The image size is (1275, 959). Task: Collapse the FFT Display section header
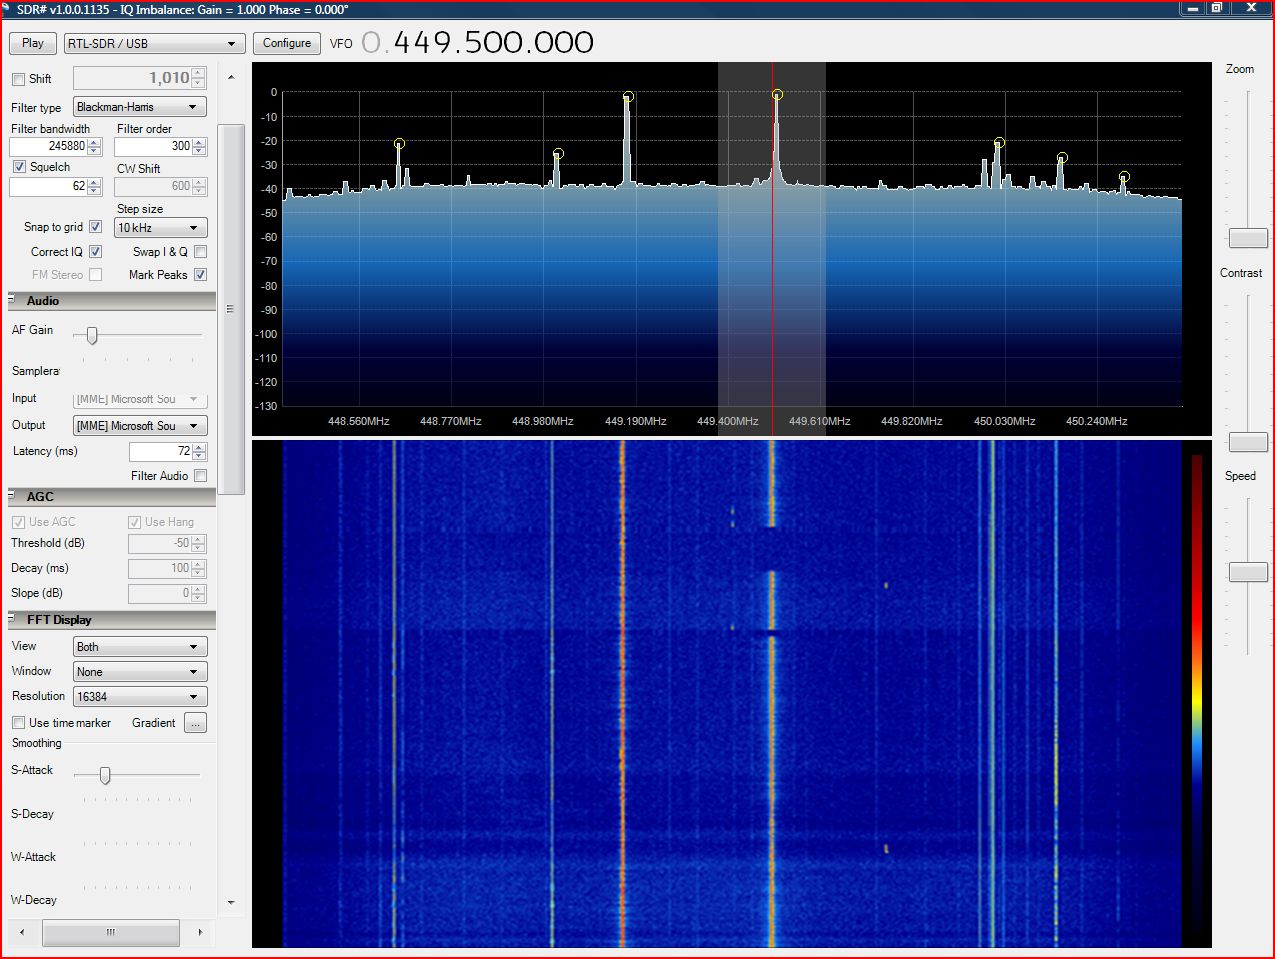[59, 620]
